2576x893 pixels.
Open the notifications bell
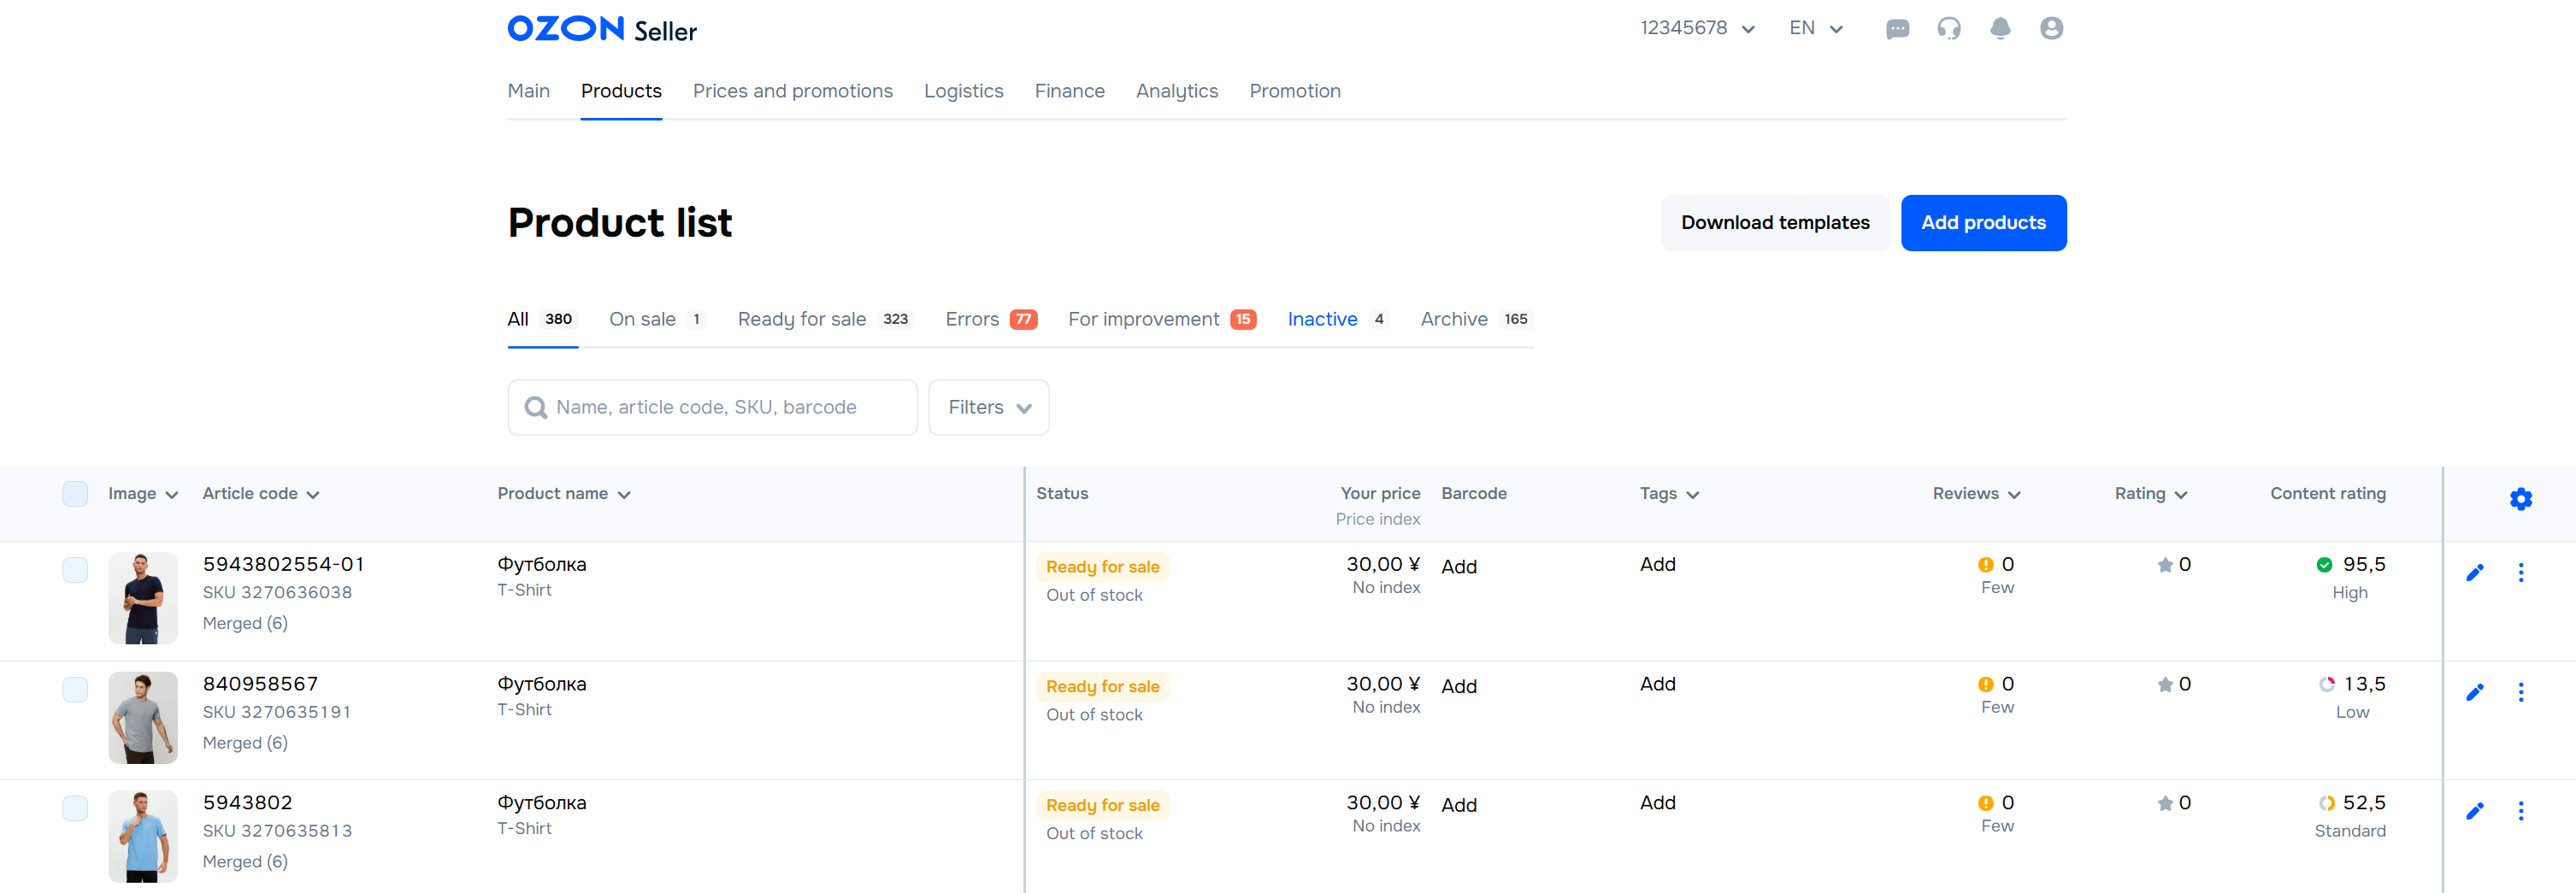click(2000, 29)
